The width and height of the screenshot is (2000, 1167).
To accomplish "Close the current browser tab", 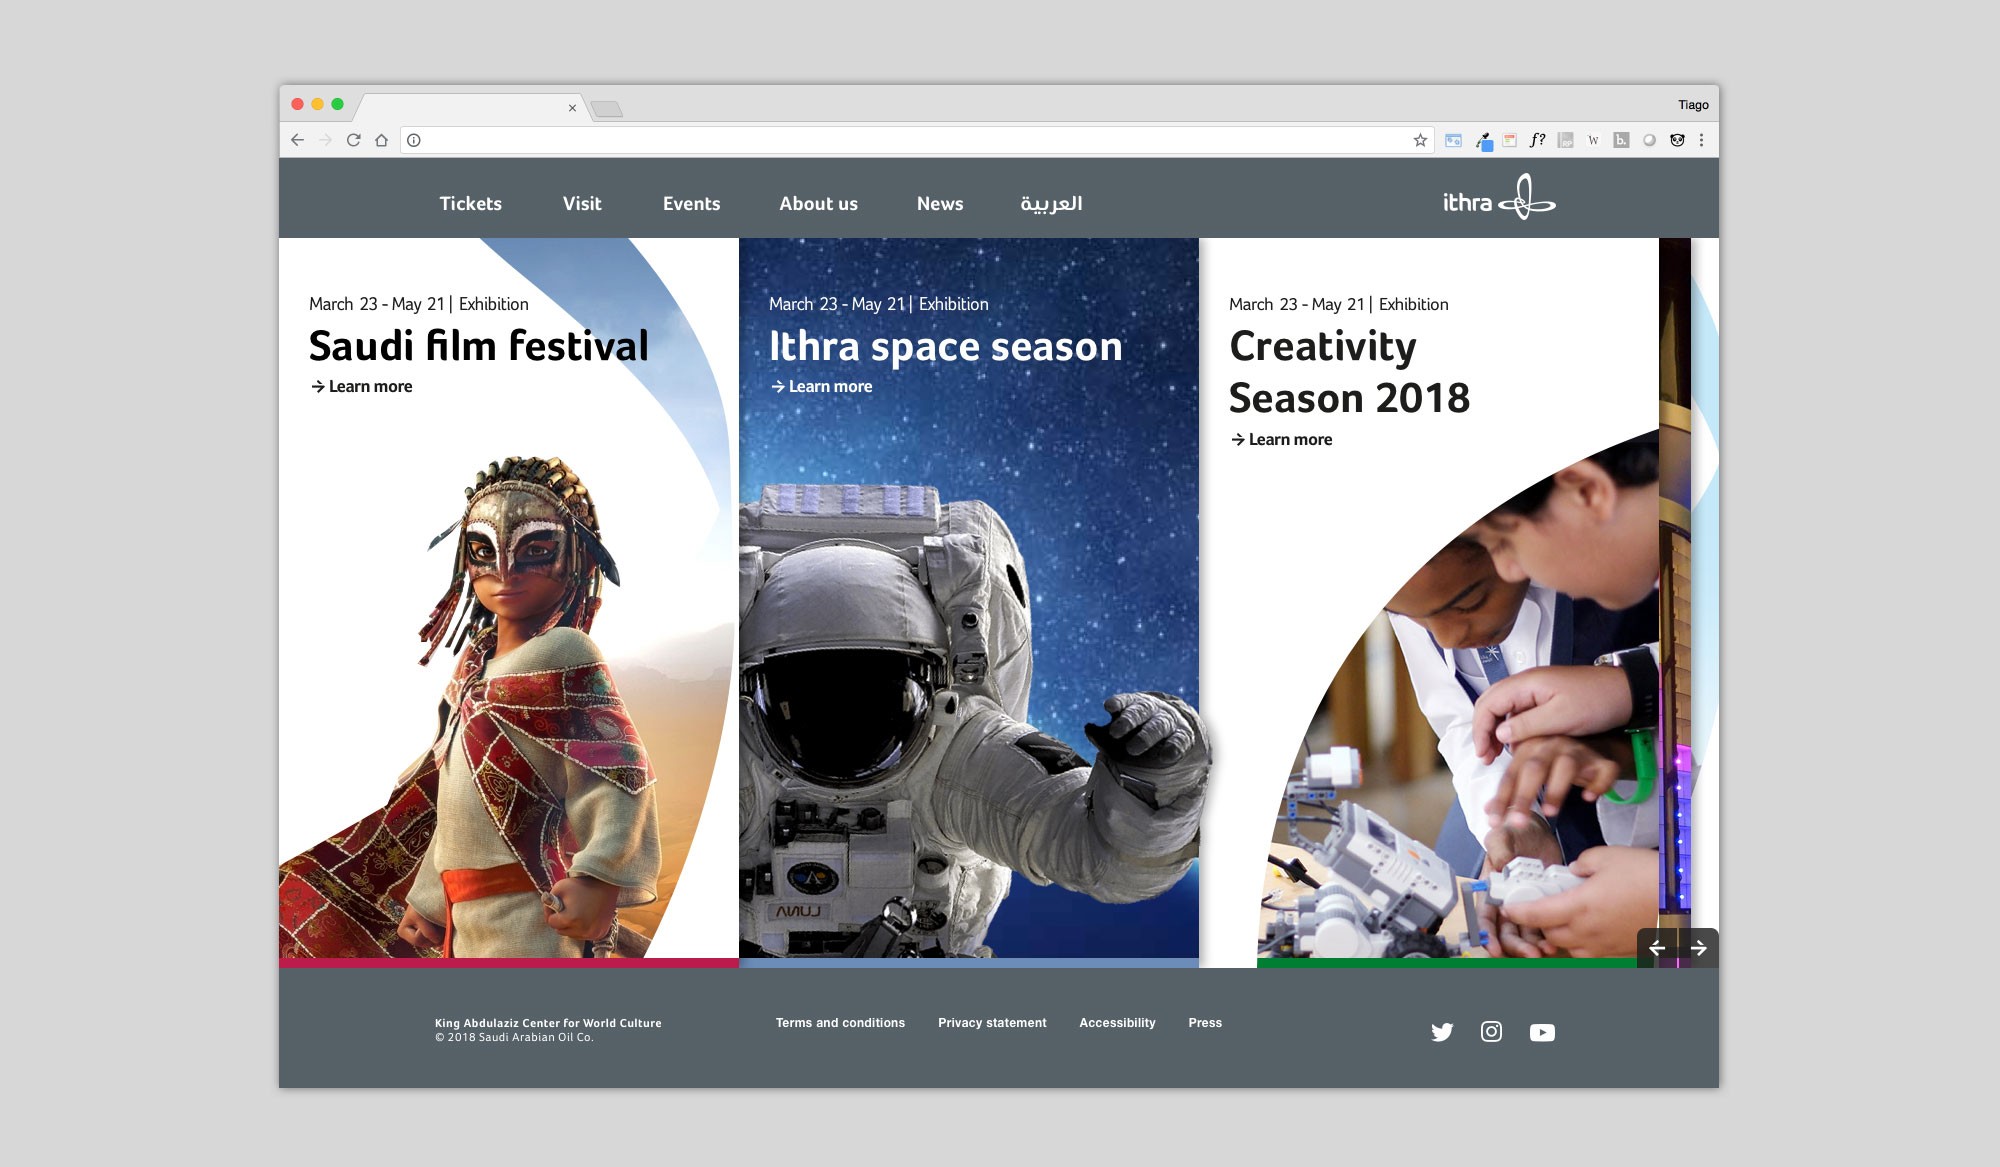I will 572,108.
